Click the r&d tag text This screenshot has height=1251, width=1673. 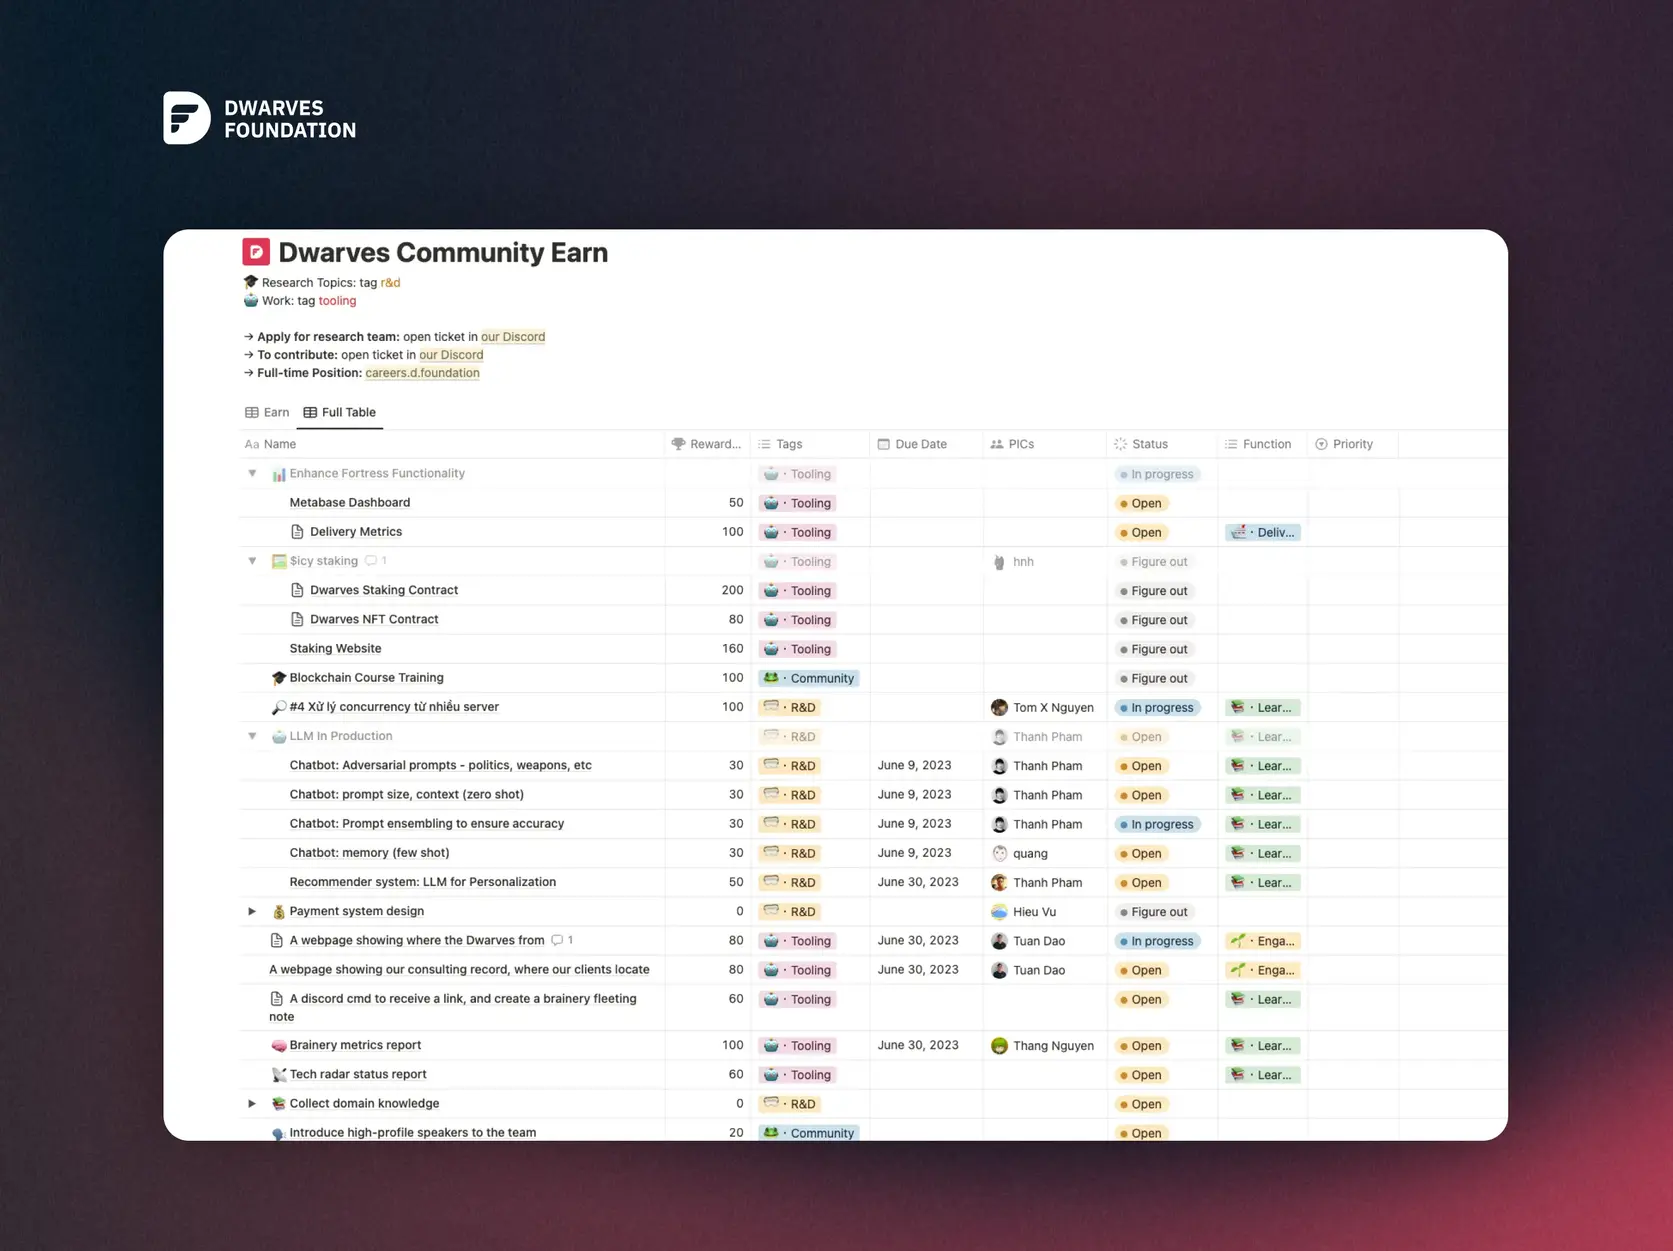[390, 283]
